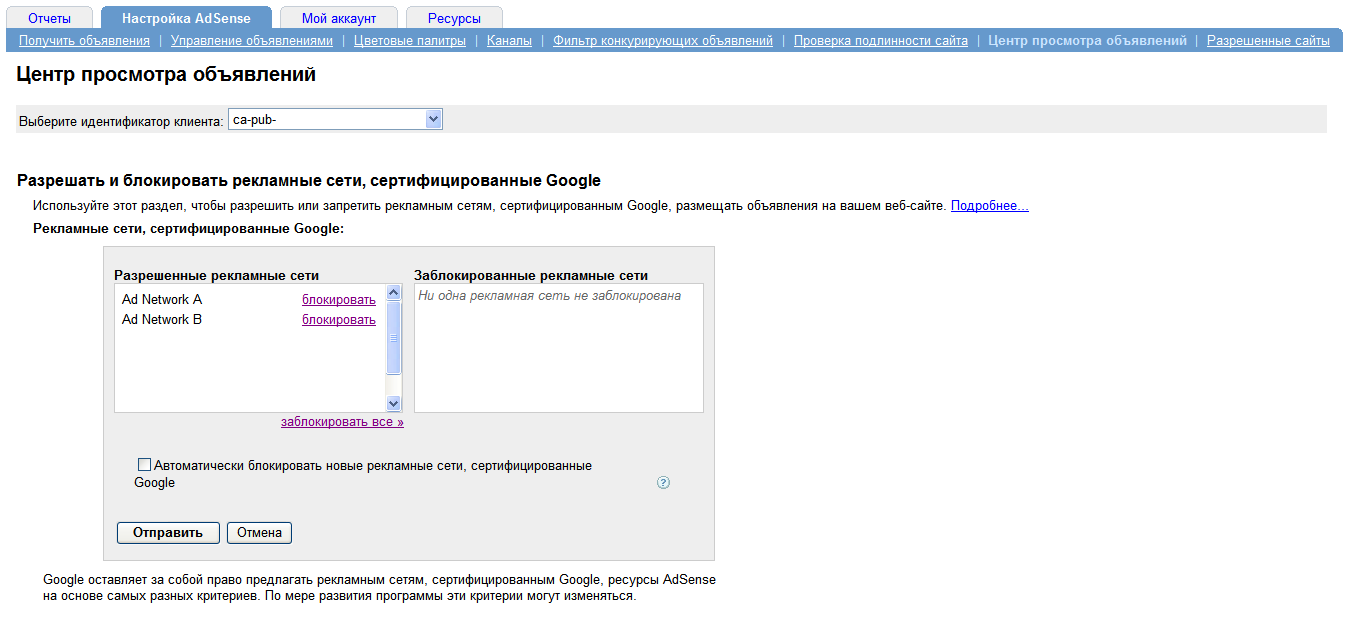Open Управление объявлениями submenu link
The height and width of the screenshot is (619, 1347).
tap(252, 41)
